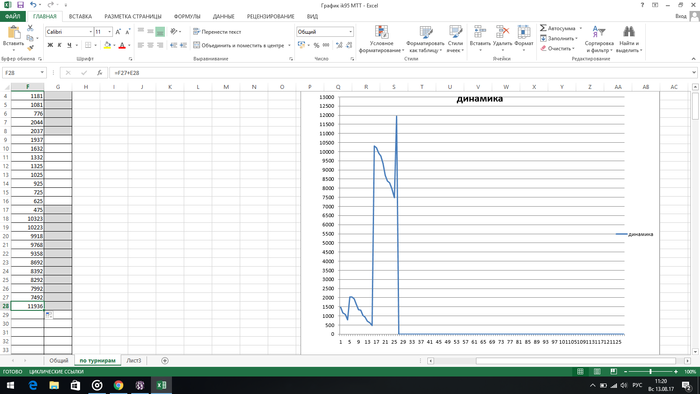Toggle center horizontal alignment
Image resolution: width=700 pixels, height=394 pixels.
click(x=150, y=45)
